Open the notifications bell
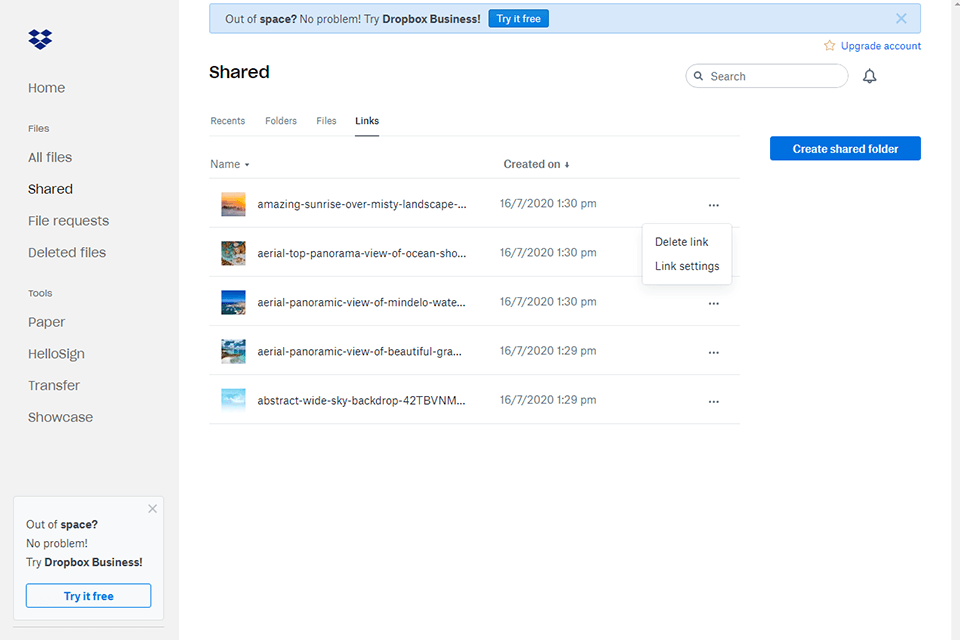The width and height of the screenshot is (960, 640). [x=869, y=76]
